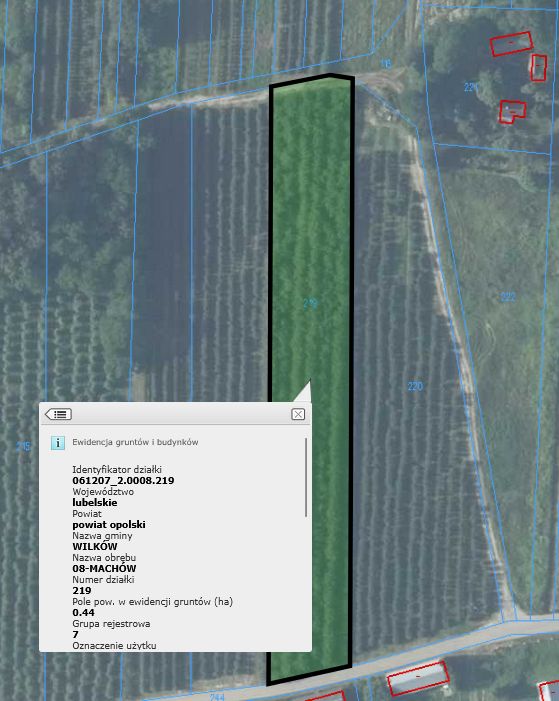Image resolution: width=559 pixels, height=701 pixels.
Task: Click the back-to-list icon in popup header
Action: click(x=58, y=414)
